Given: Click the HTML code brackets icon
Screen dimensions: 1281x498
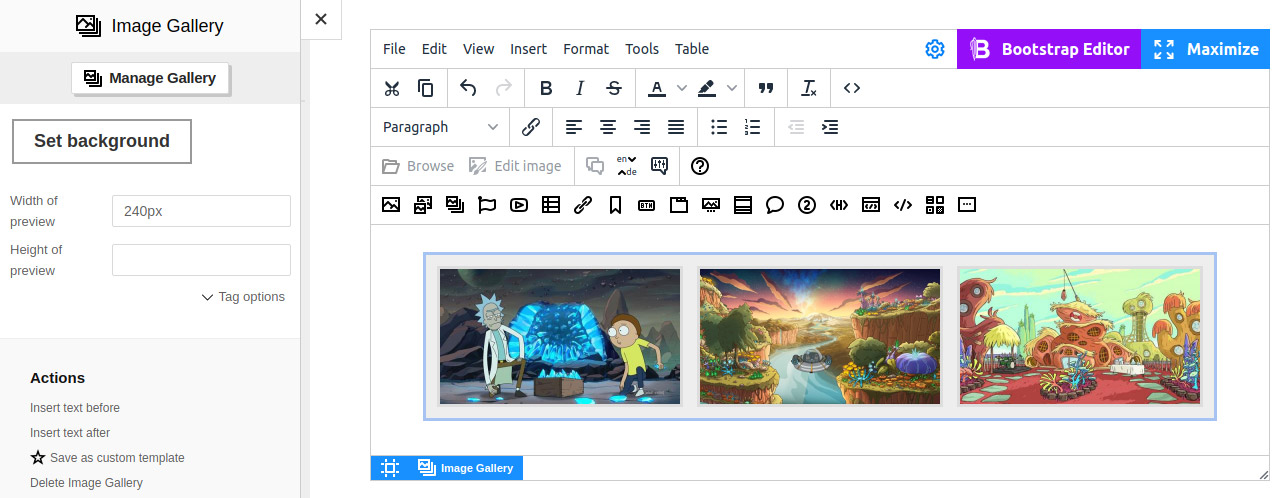Looking at the screenshot, I should pos(903,205).
